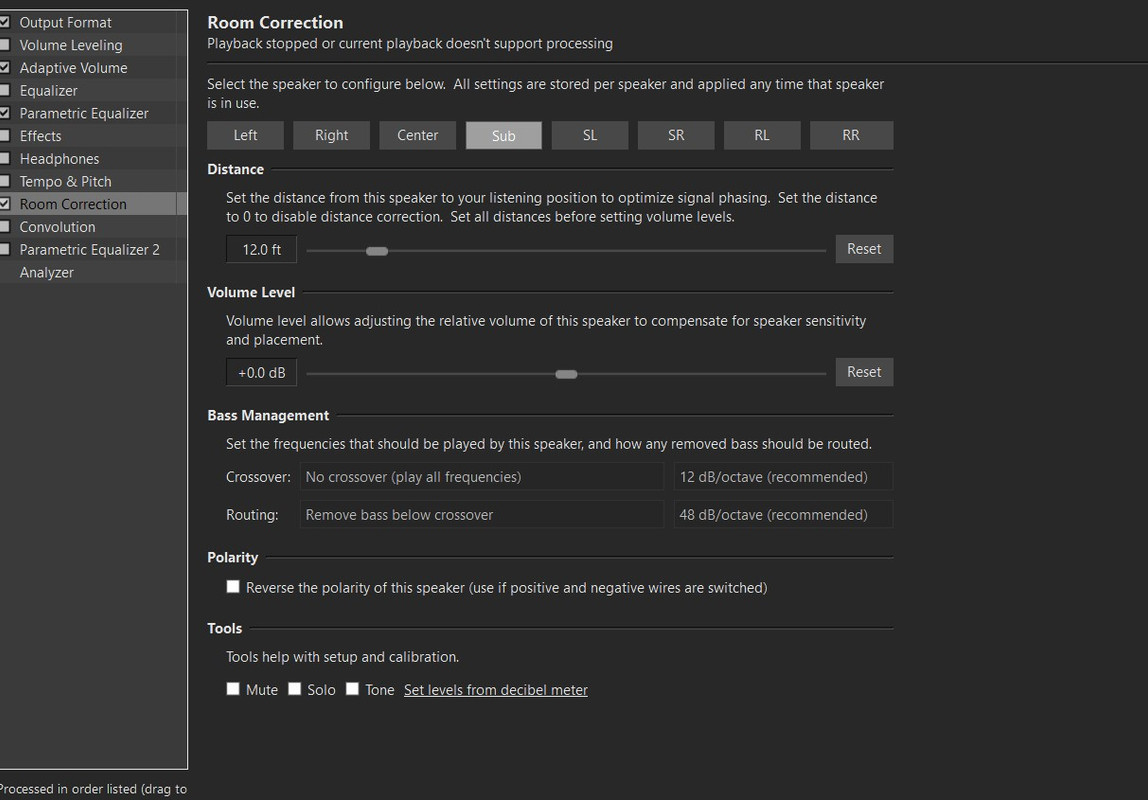Select the SR speaker tab
Viewport: 1148px width, 800px height.
tap(676, 135)
